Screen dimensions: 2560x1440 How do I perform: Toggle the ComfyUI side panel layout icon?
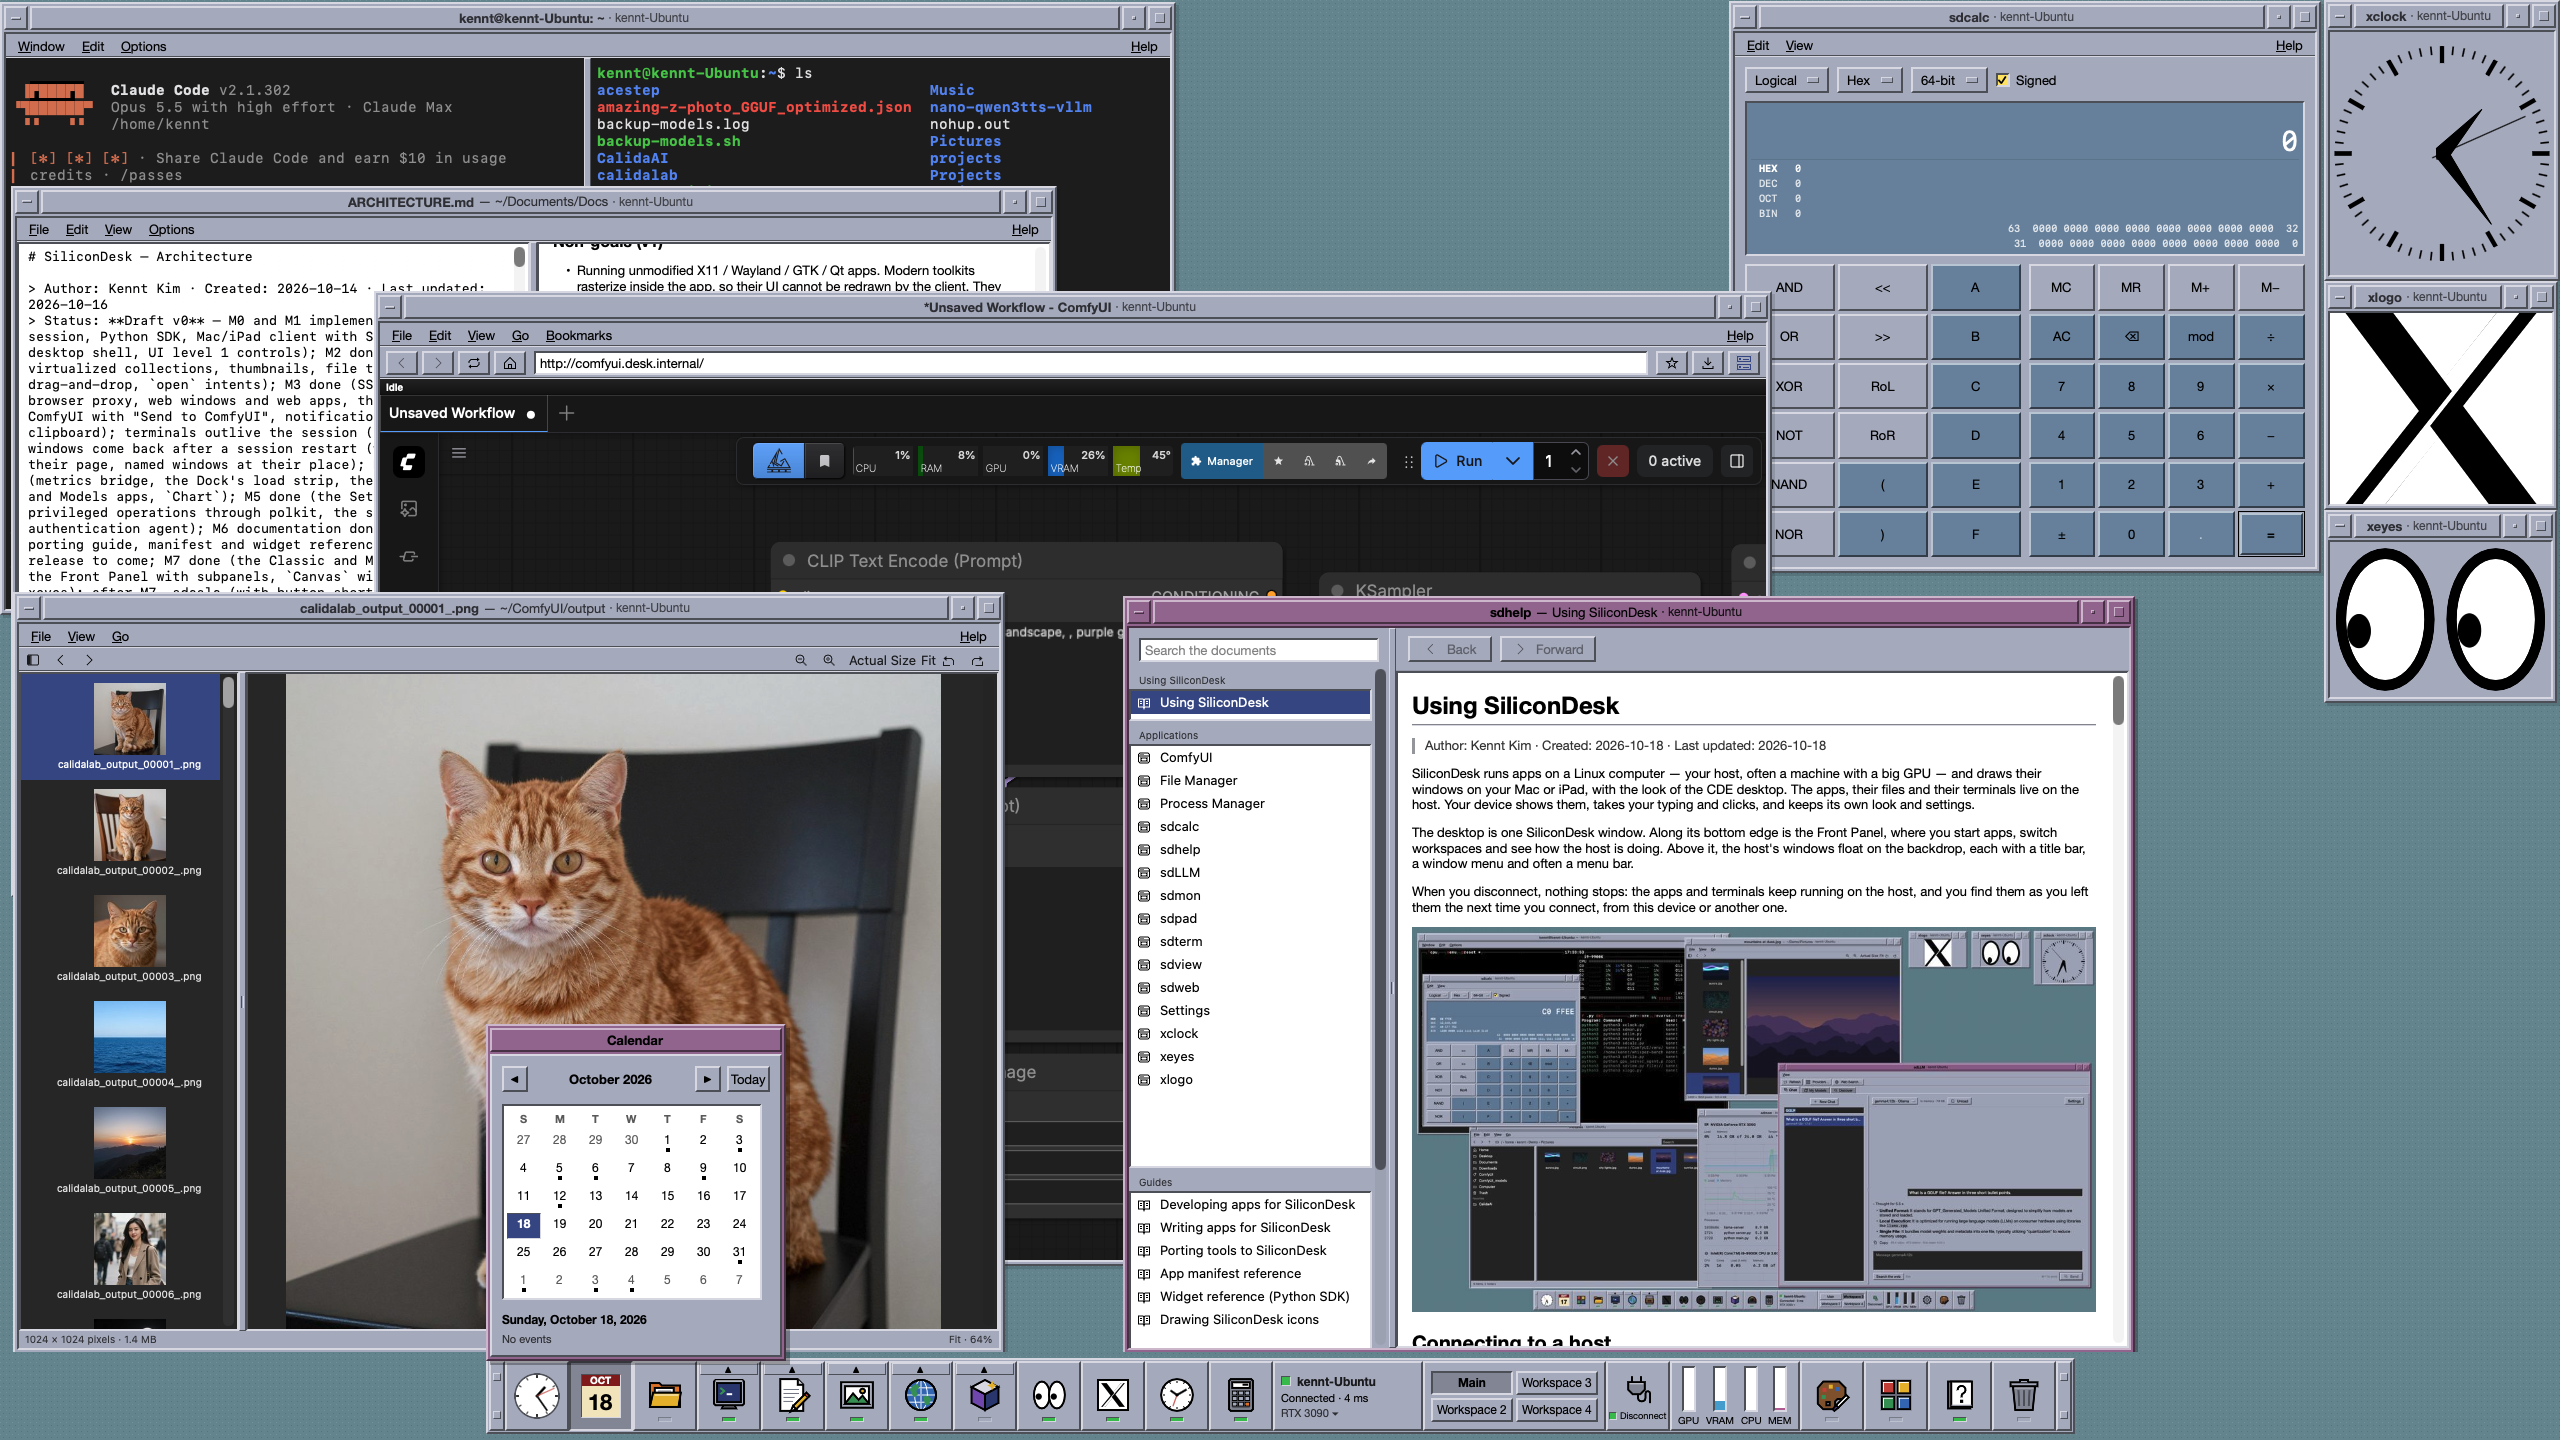pyautogui.click(x=1737, y=461)
